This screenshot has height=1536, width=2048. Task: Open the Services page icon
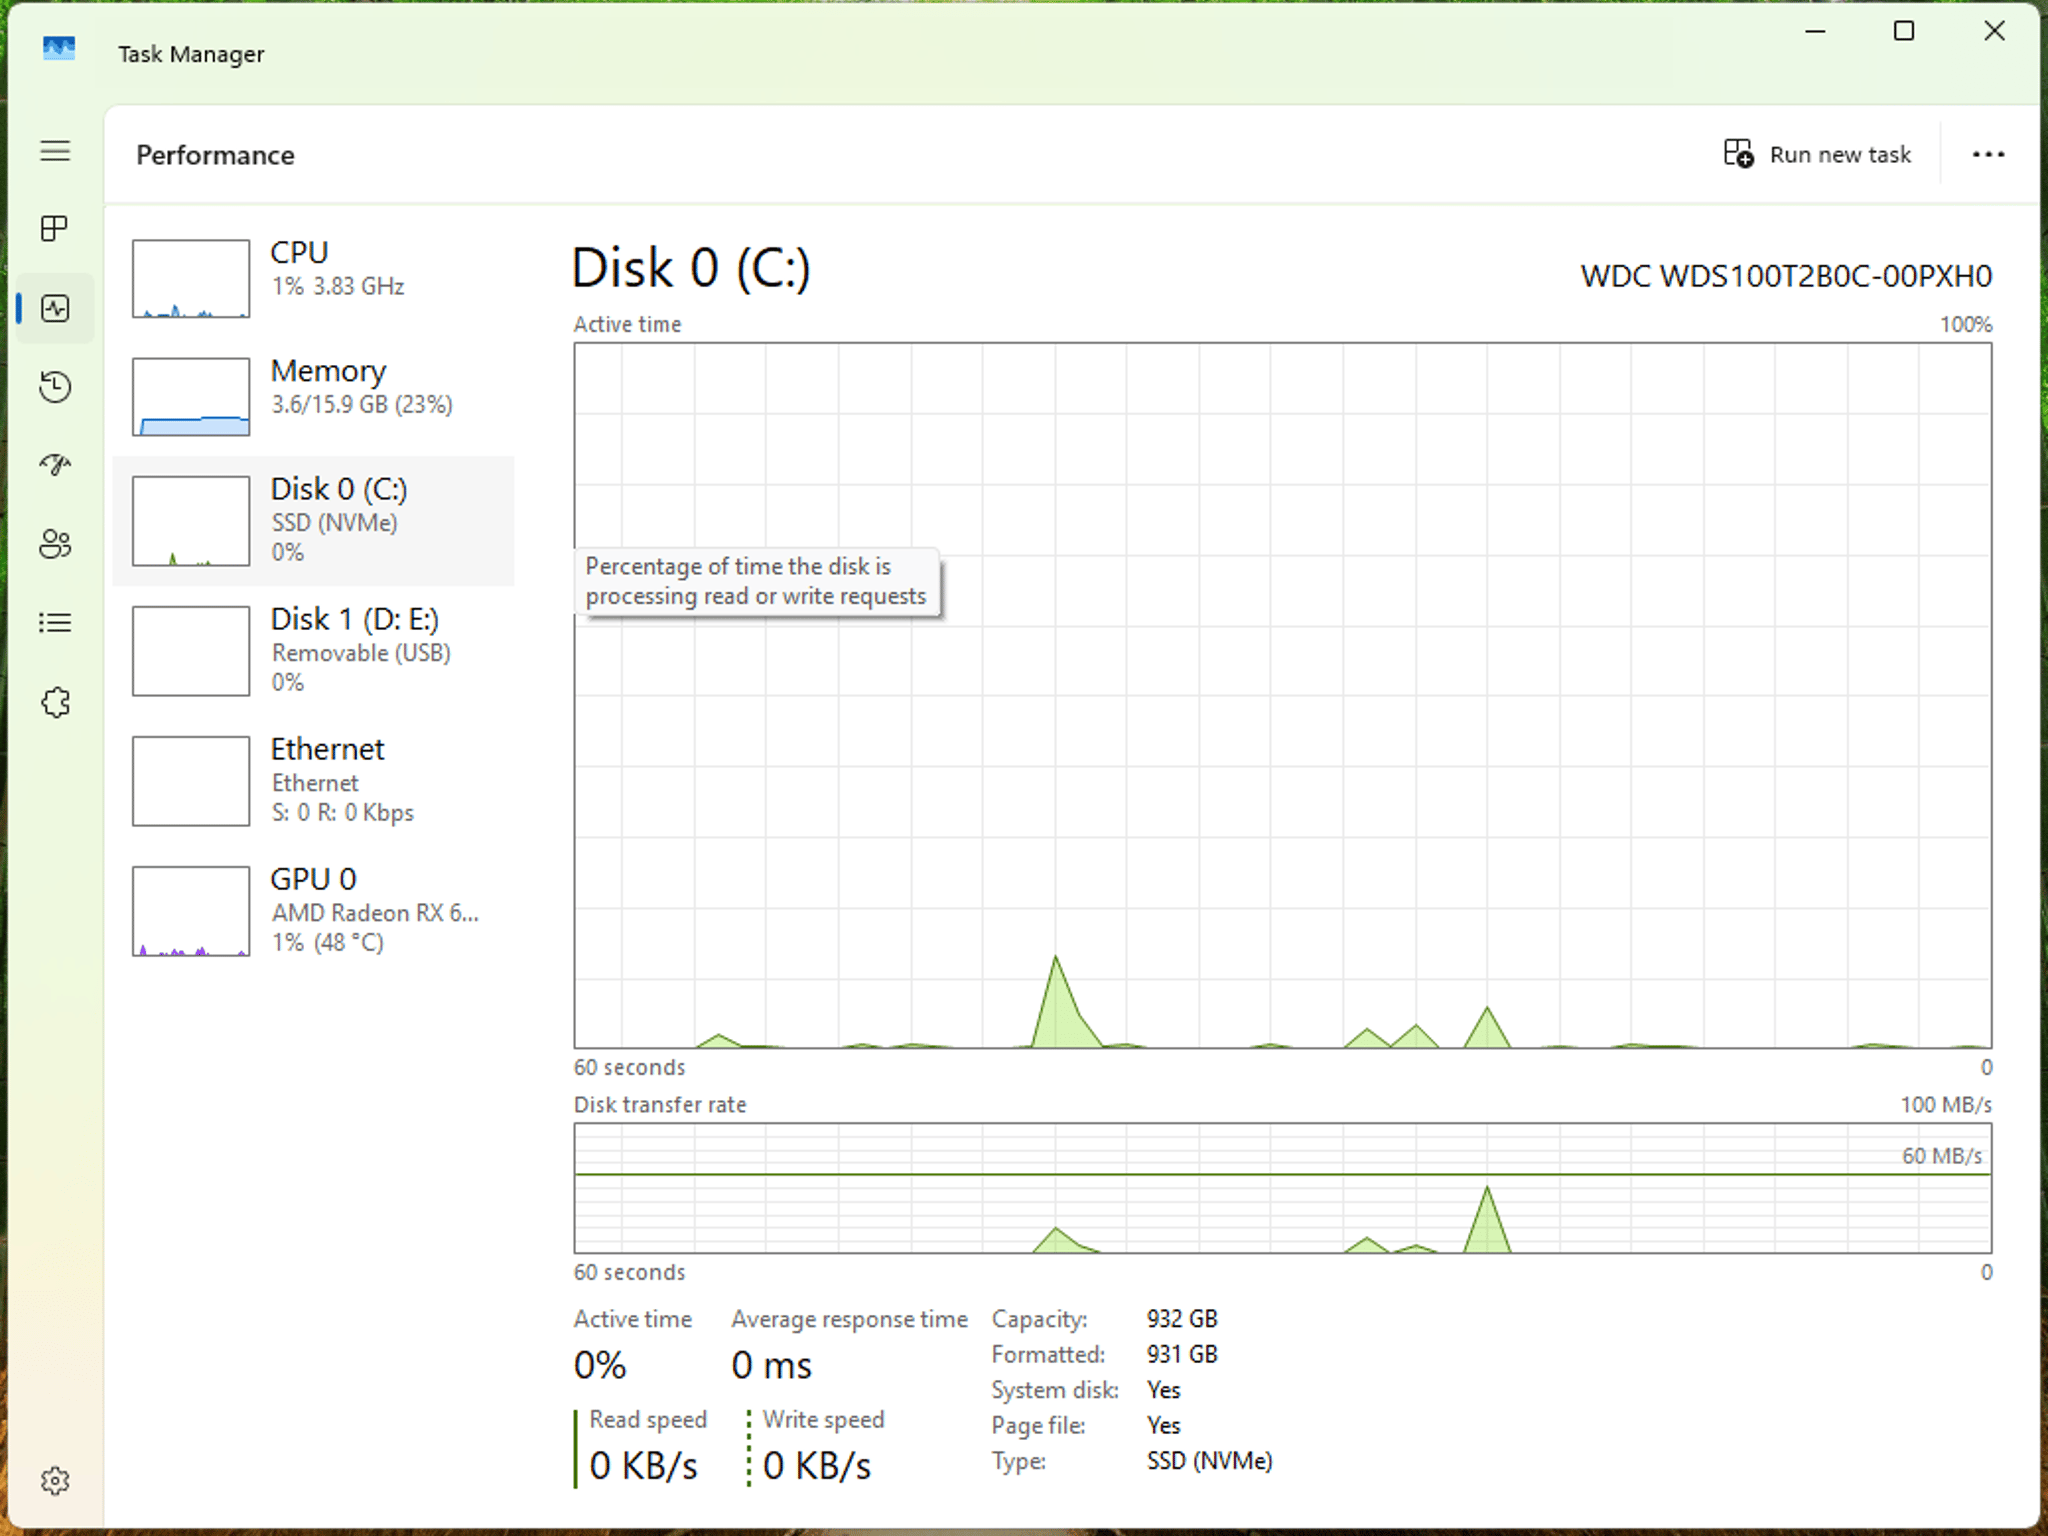click(x=55, y=702)
